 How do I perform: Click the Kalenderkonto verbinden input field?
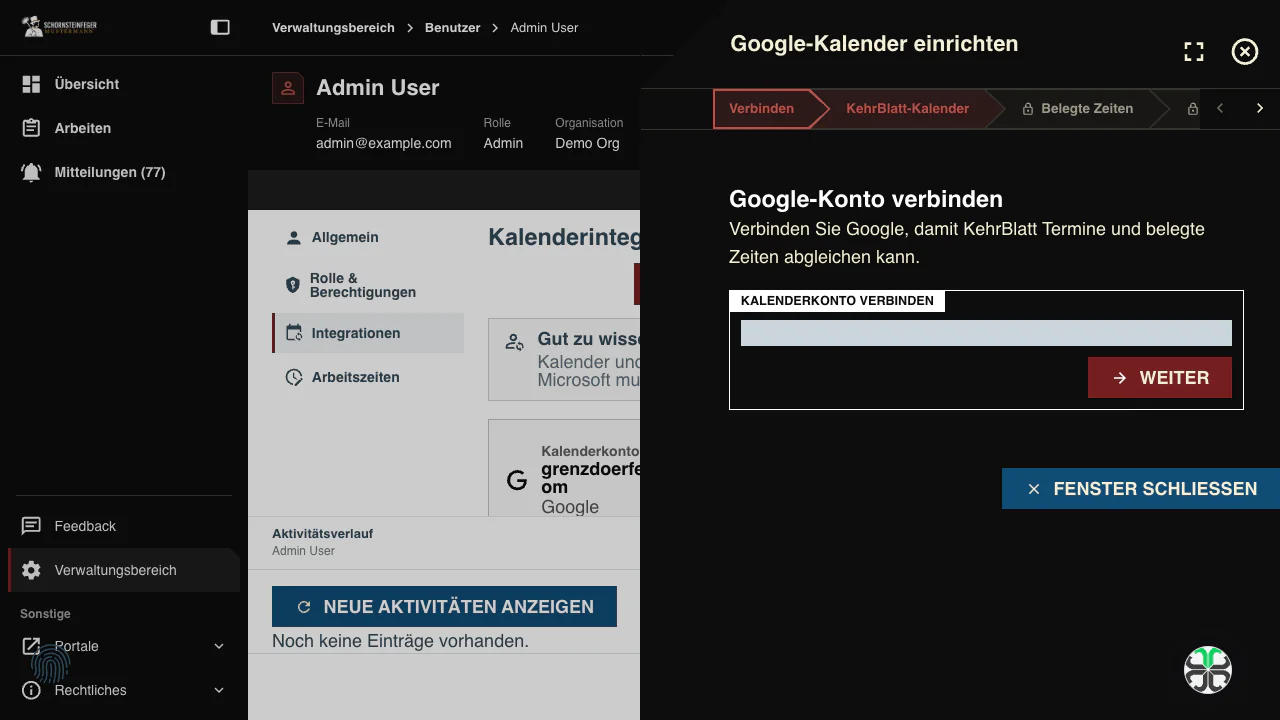(x=986, y=333)
